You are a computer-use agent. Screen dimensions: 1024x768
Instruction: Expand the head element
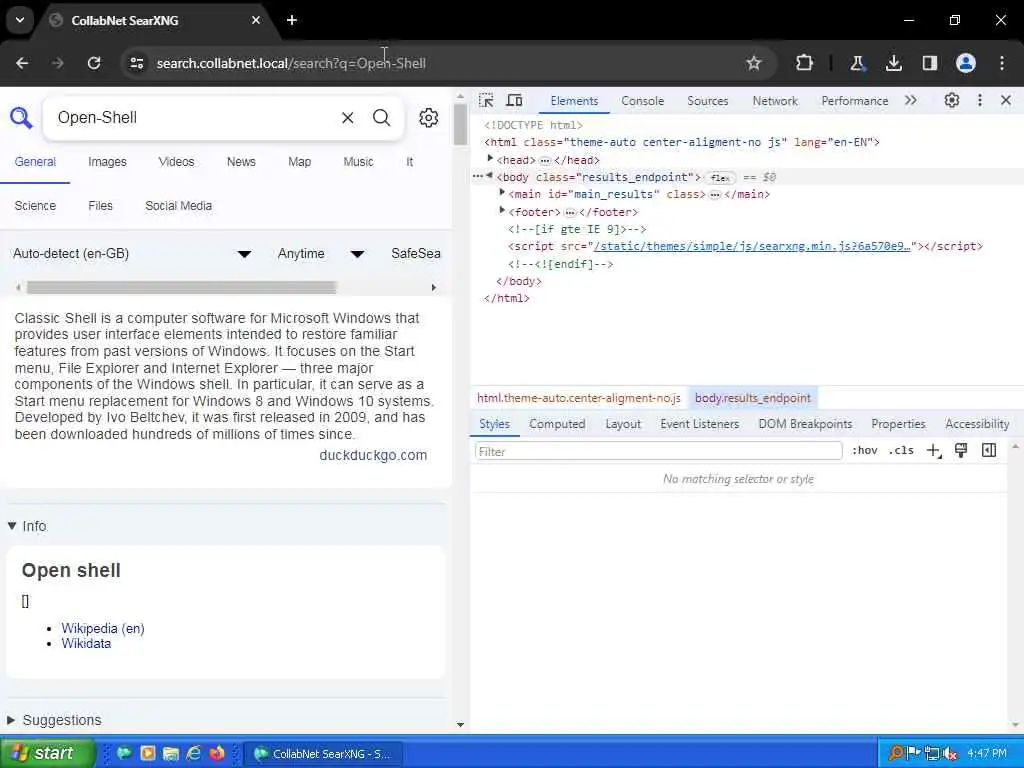[490, 159]
